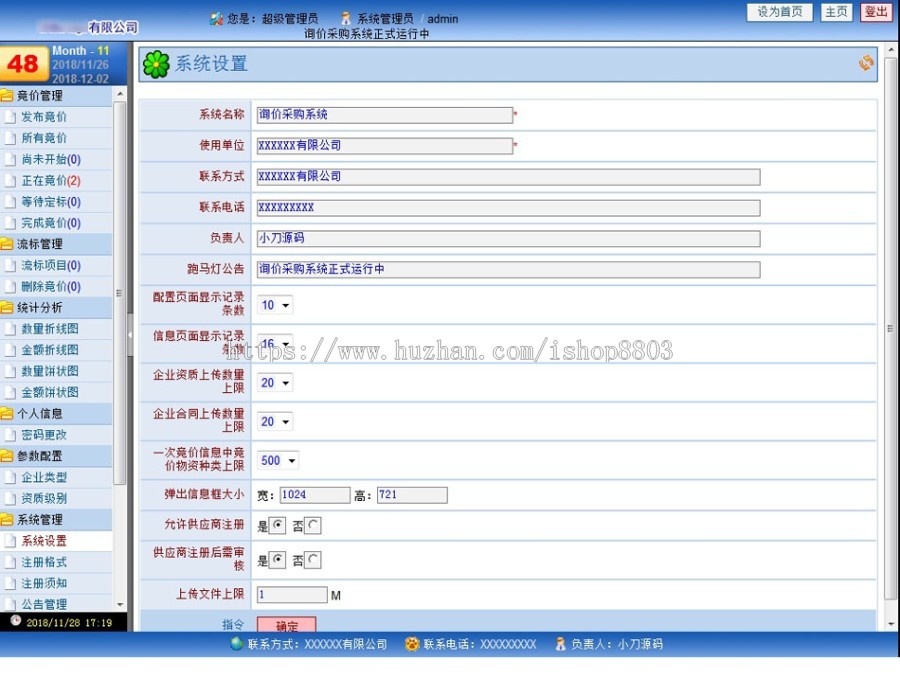This screenshot has height=697, width=900.
Task: Click the super administrator user icon in the header
Action: 216,19
